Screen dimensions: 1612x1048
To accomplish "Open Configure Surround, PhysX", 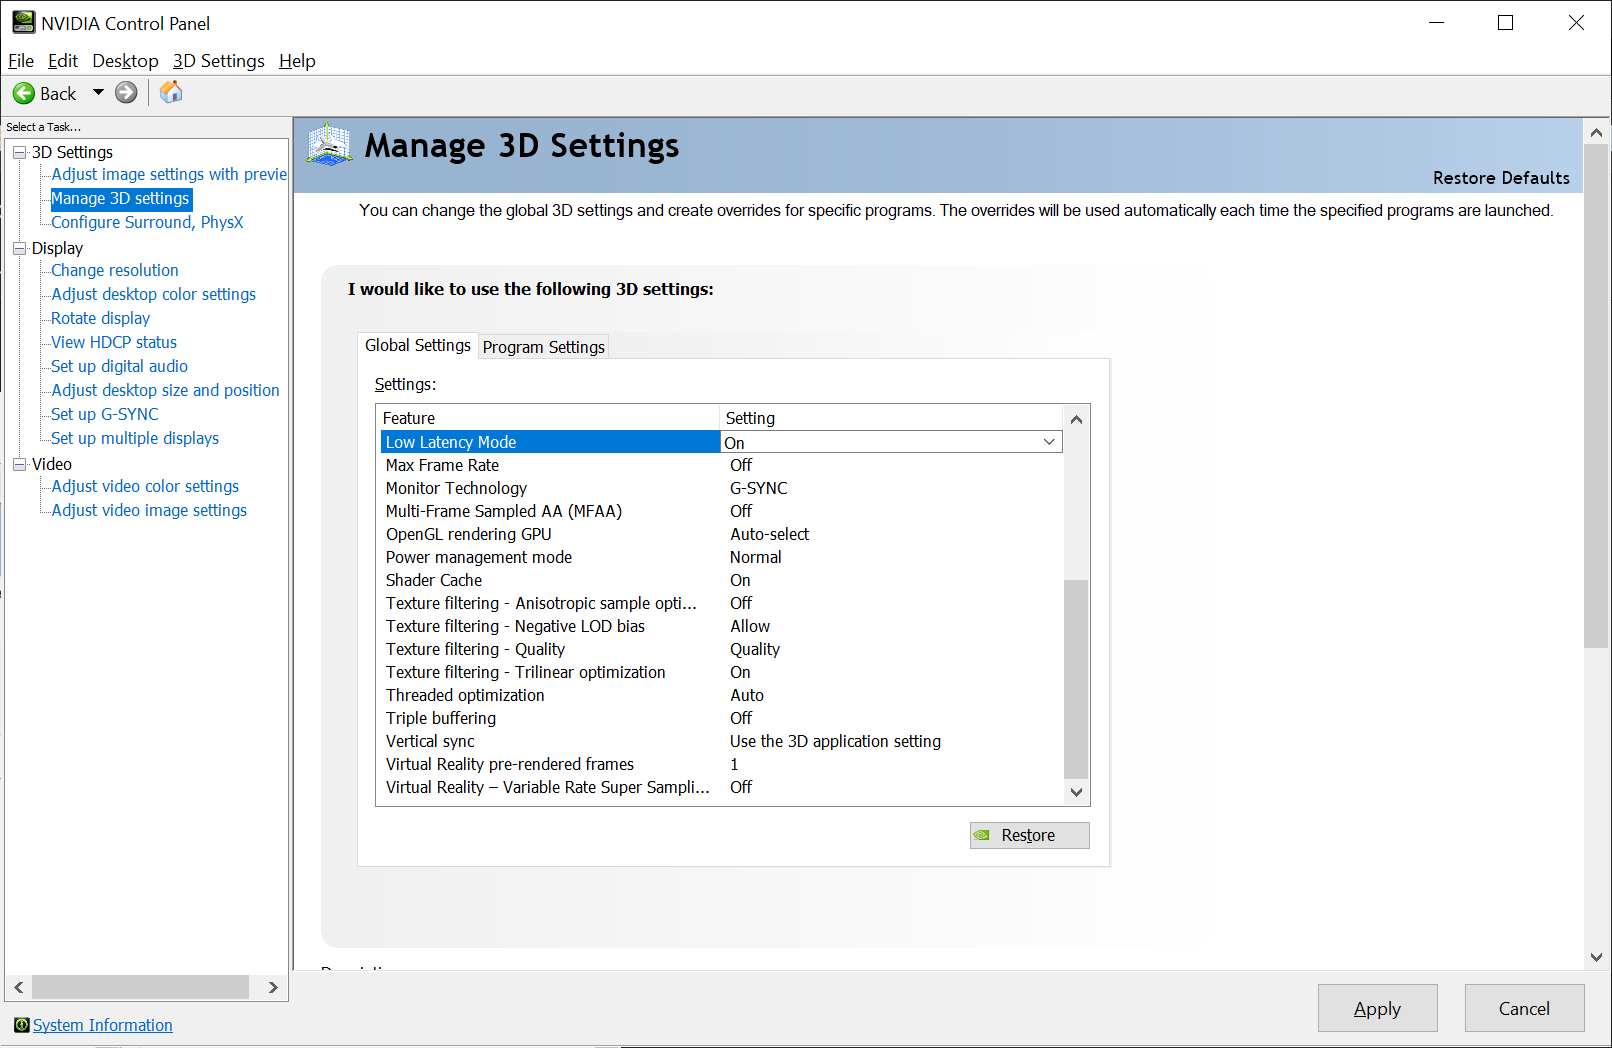I will [147, 222].
